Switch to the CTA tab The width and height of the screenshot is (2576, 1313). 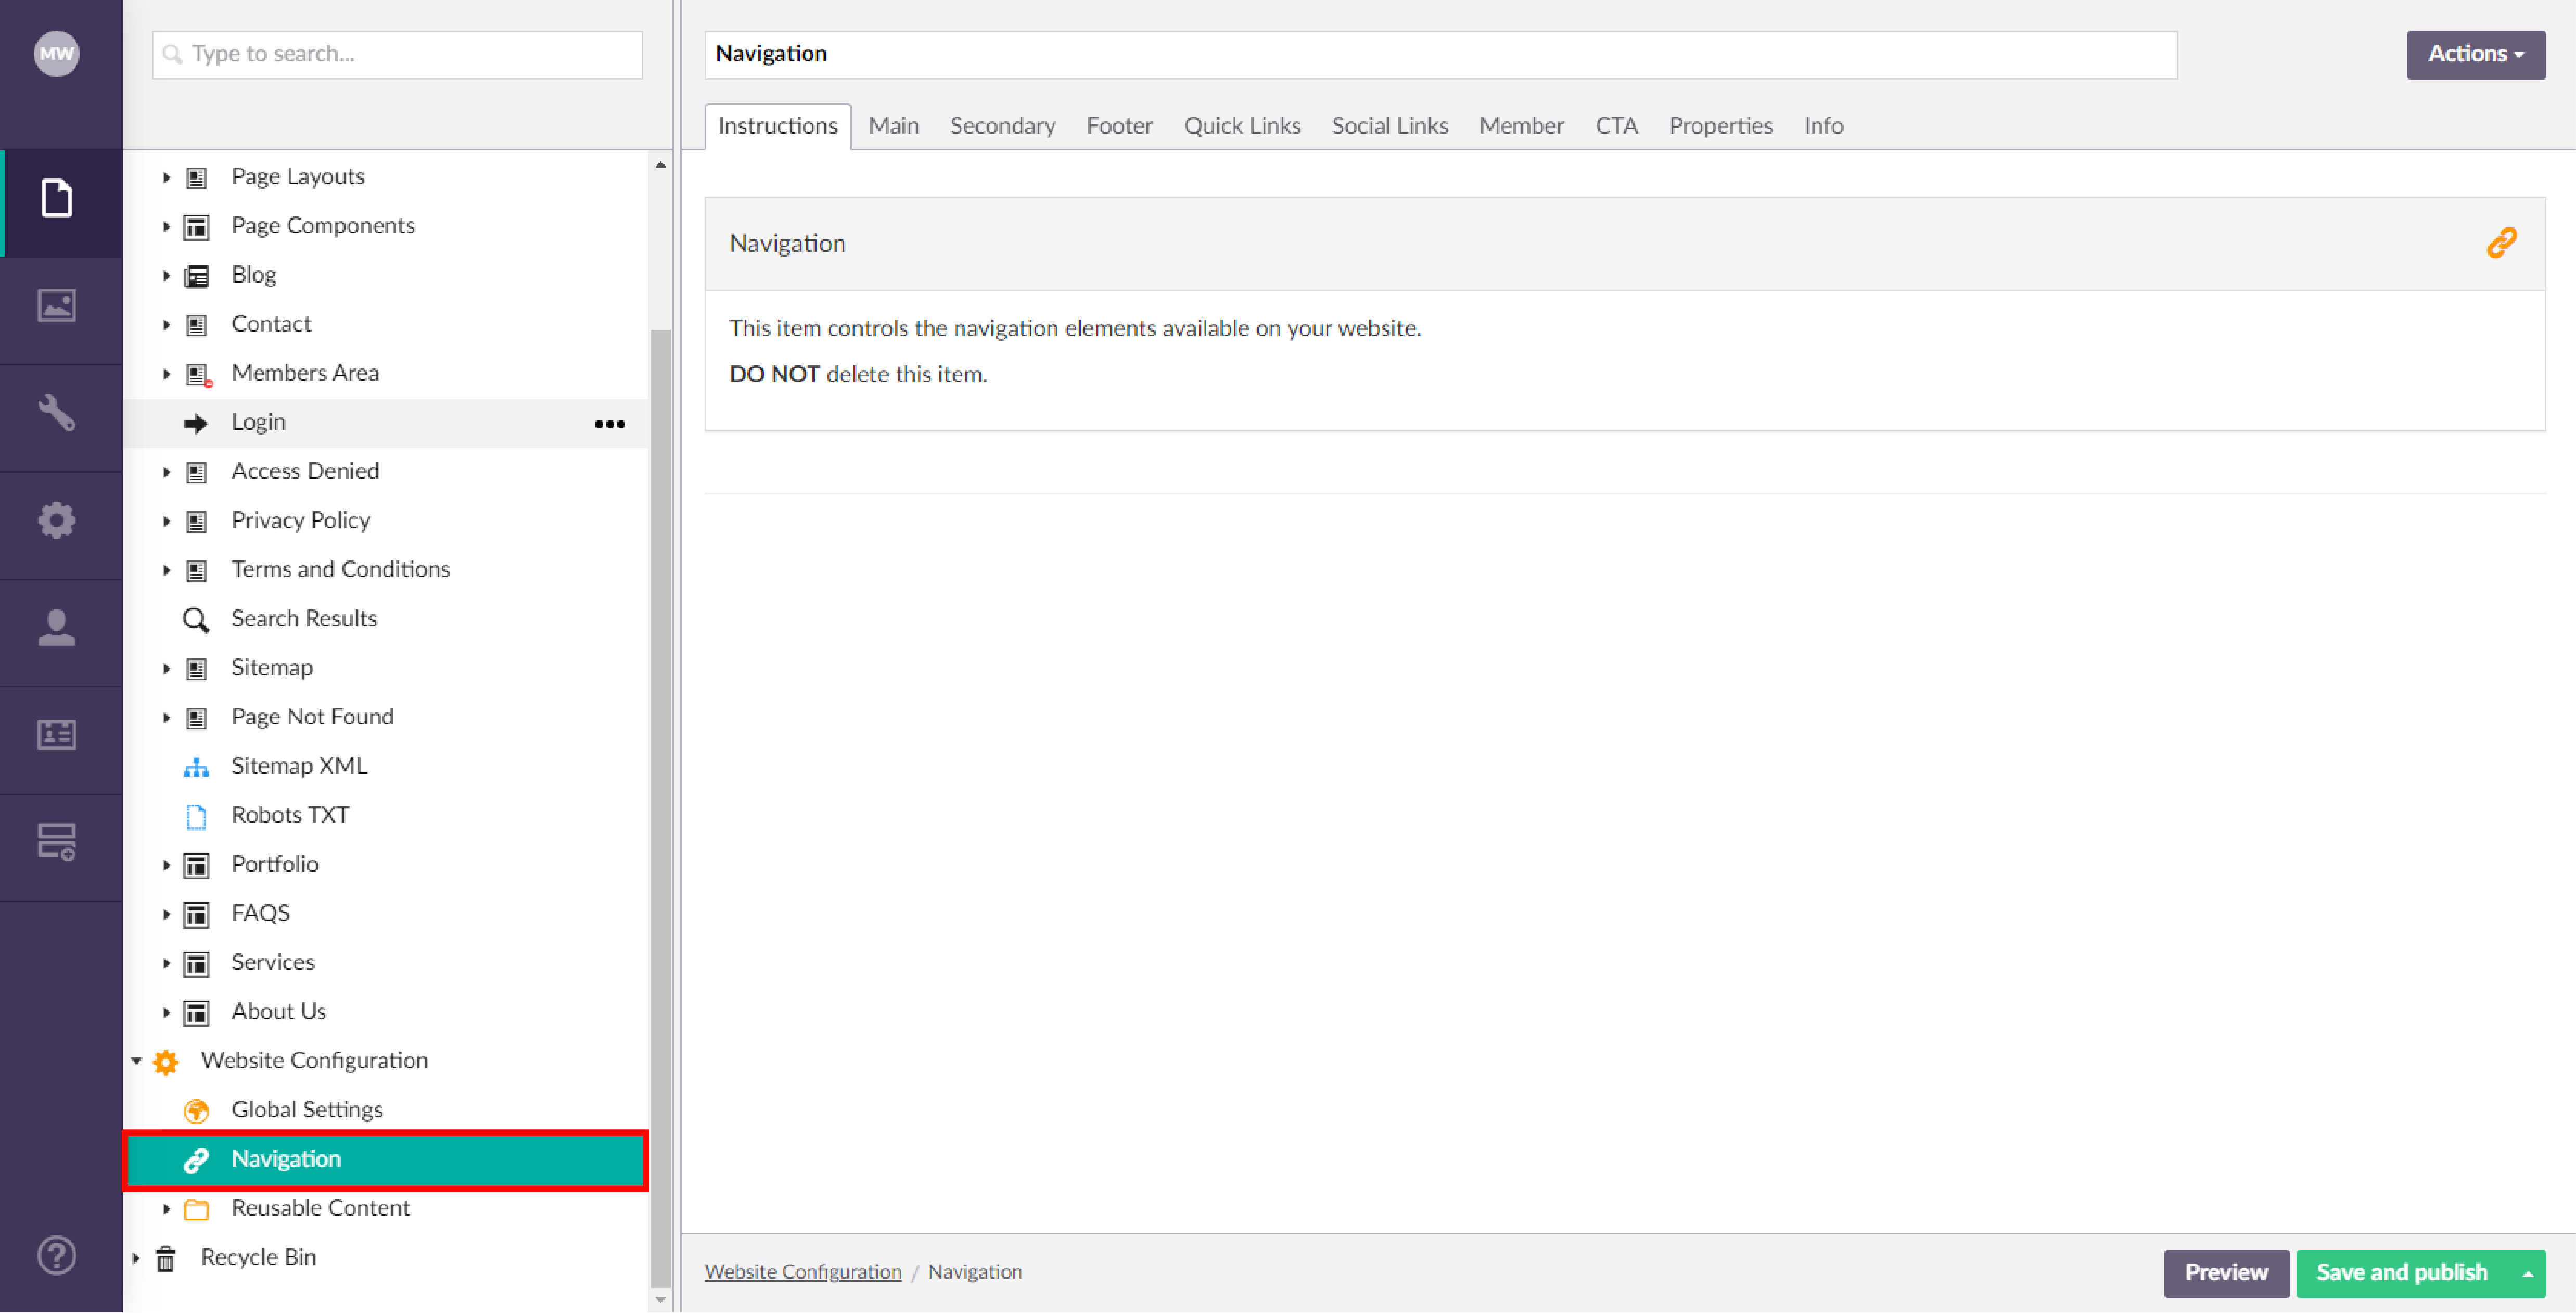1616,126
